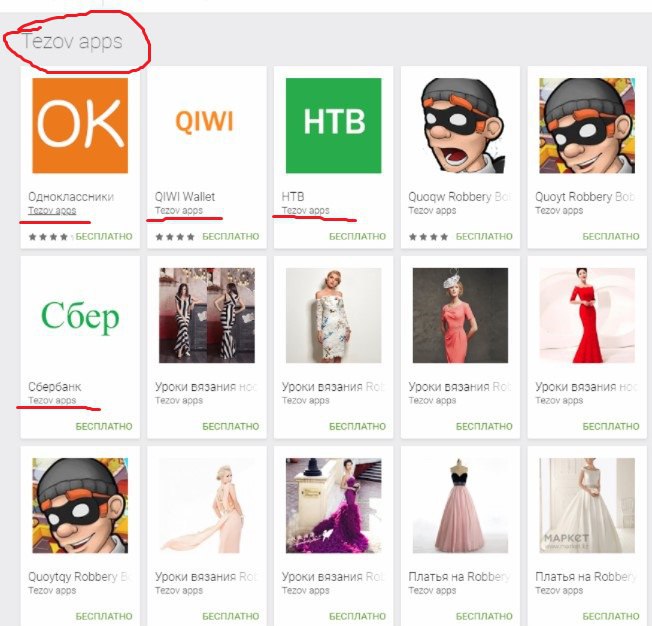Click БЕСПЛАТНО on the Quoqw Robbery Bob card
Viewport: 652px width, 626px height.
484,236
